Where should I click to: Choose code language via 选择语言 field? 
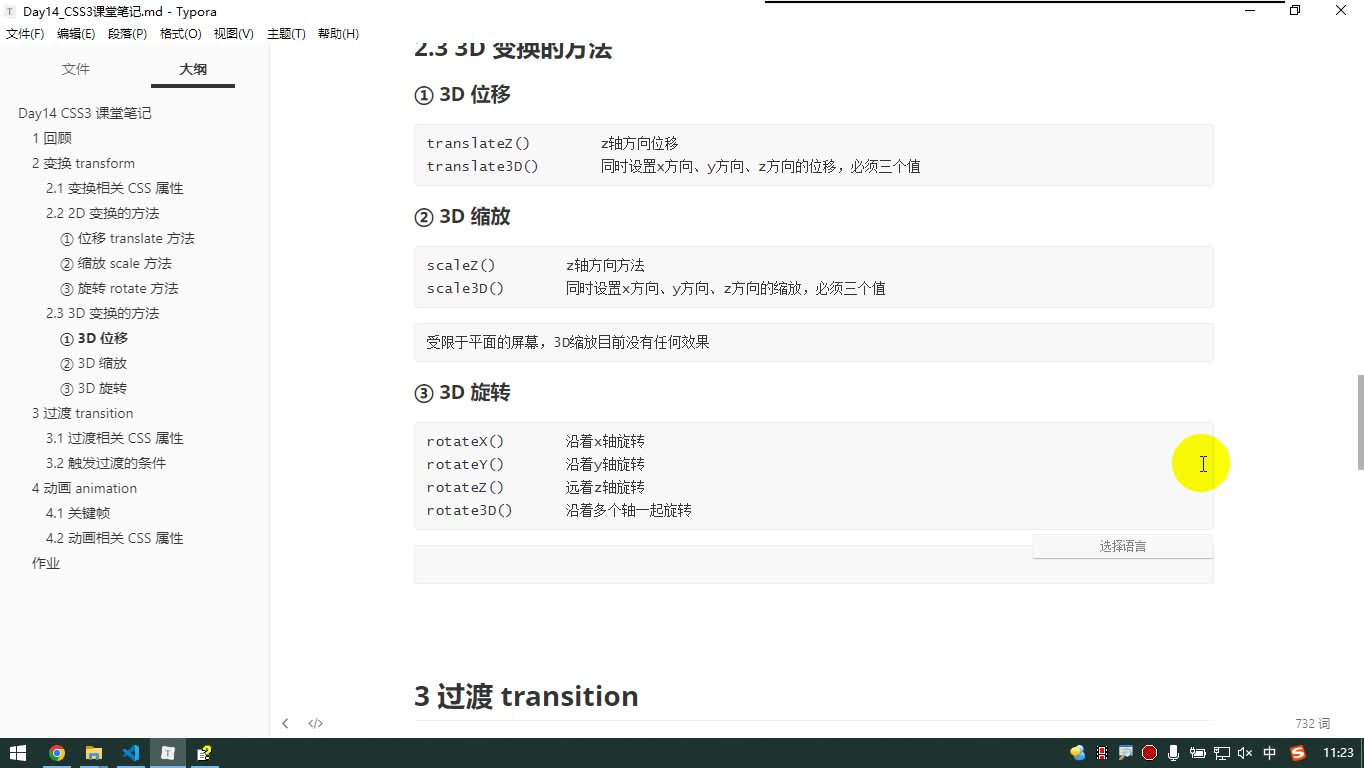[1123, 546]
